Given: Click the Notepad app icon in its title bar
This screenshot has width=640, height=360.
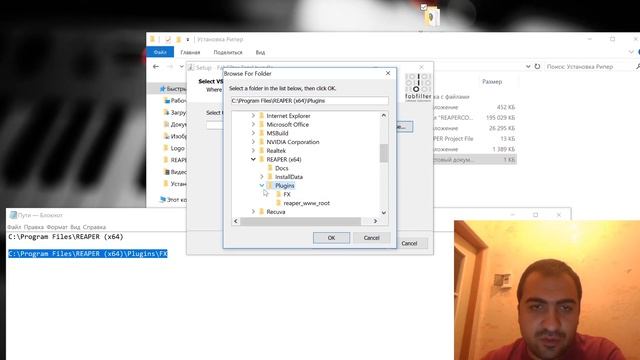Looking at the screenshot, I should point(13,215).
